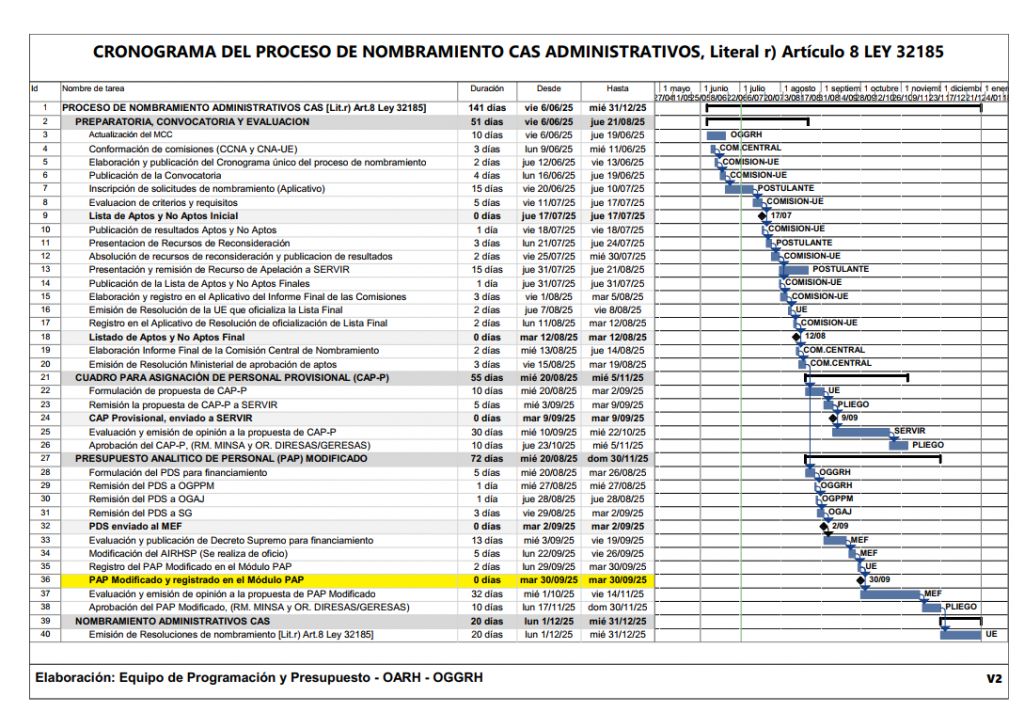This screenshot has width=1024, height=712.
Task: Select summary task 'NOMBRAMIENTO ADMINISTRATIVOS CAS'
Action: [172, 621]
